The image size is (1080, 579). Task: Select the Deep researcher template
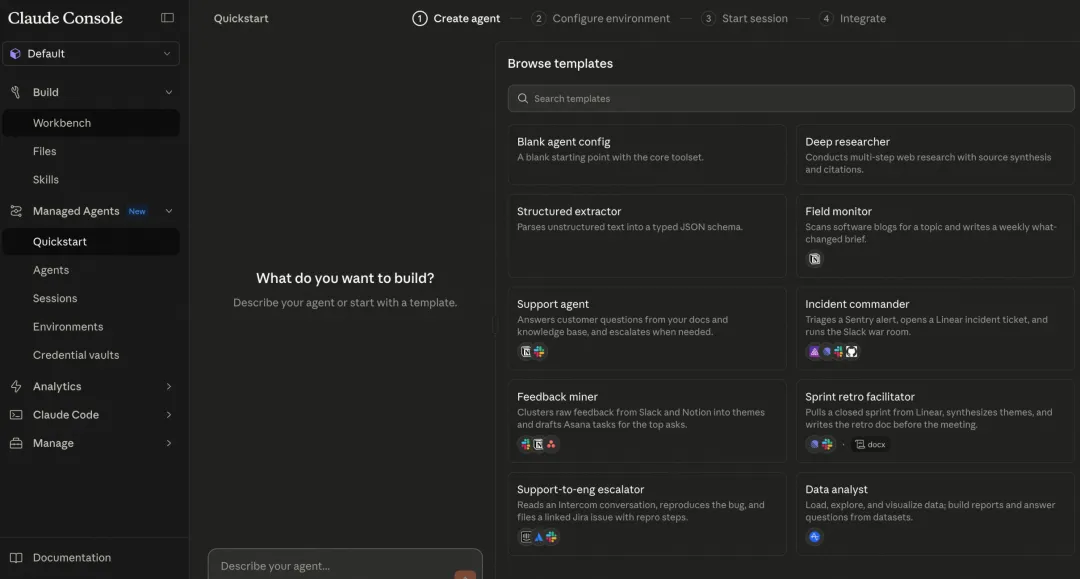[934, 155]
